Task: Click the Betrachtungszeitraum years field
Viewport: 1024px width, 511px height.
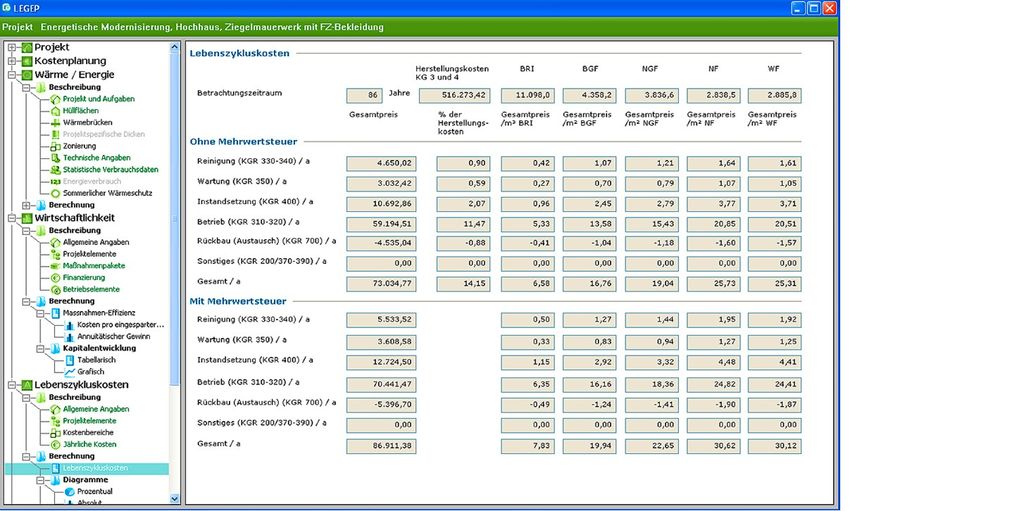Action: (364, 96)
